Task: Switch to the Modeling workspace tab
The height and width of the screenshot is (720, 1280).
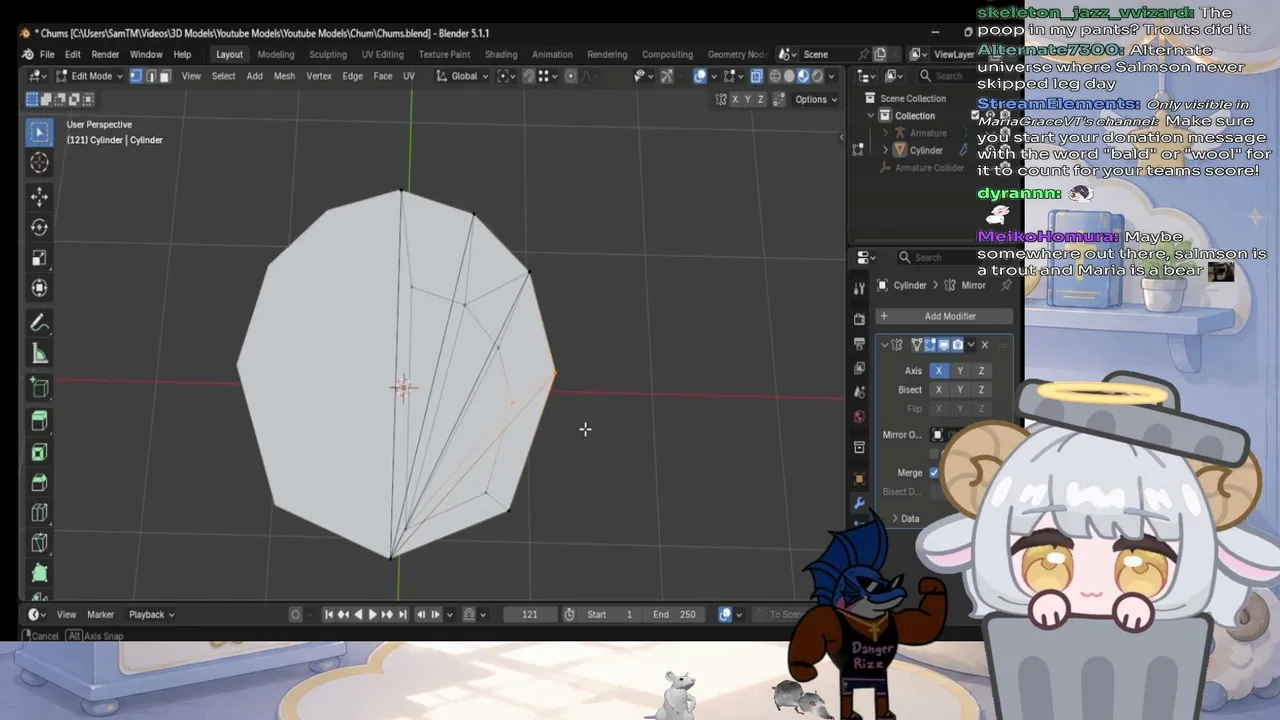Action: pyautogui.click(x=276, y=54)
